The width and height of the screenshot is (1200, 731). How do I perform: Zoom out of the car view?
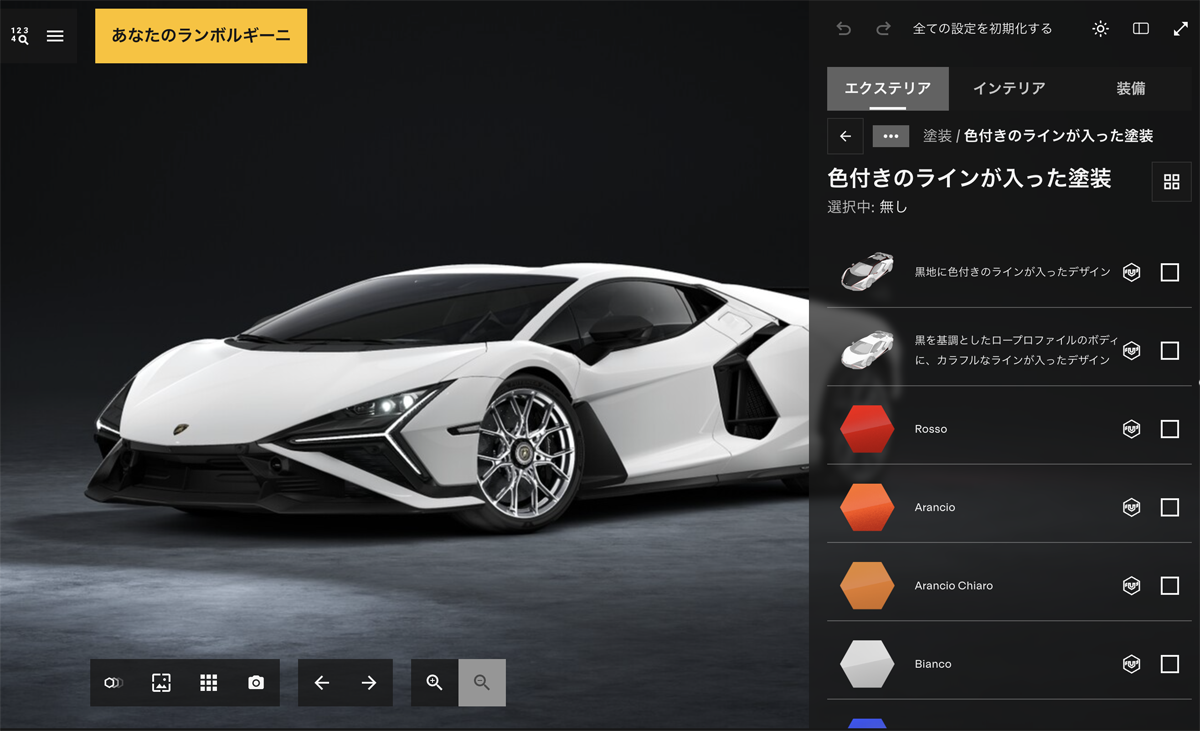[x=482, y=683]
